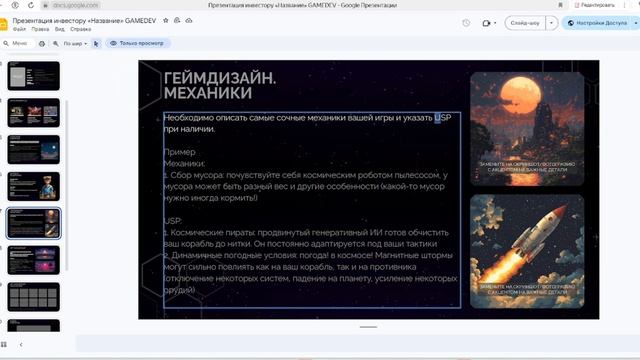Click the Космические пираты list item
Image resolution: width=640 pixels, height=360 pixels.
click(x=306, y=238)
